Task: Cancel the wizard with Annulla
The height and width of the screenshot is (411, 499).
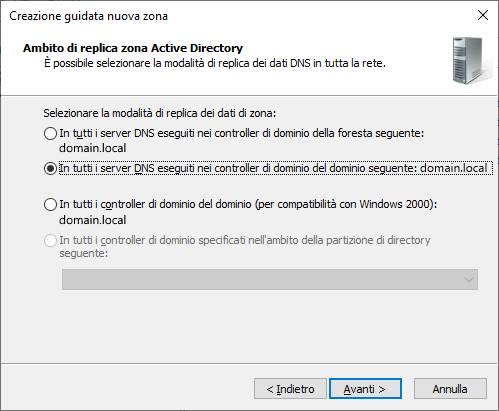Action: [x=450, y=389]
